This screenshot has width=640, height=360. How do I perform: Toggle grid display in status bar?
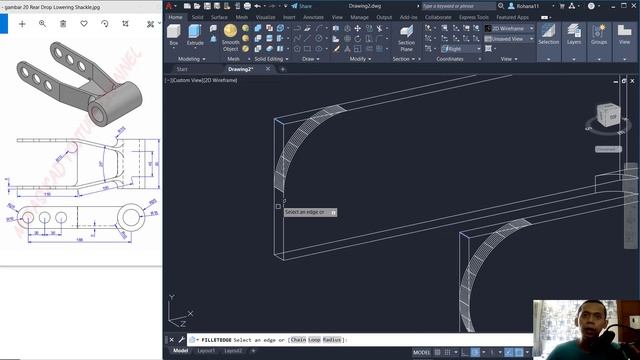point(437,352)
